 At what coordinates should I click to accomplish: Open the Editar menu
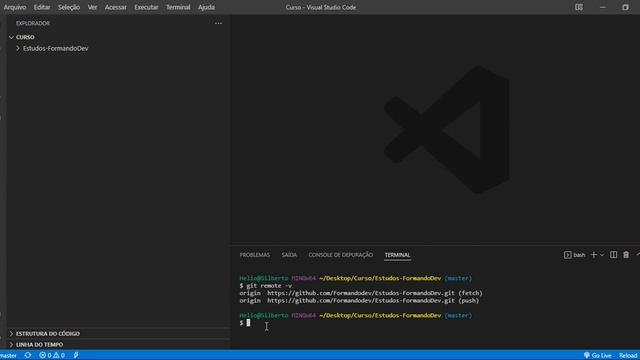[x=42, y=7]
